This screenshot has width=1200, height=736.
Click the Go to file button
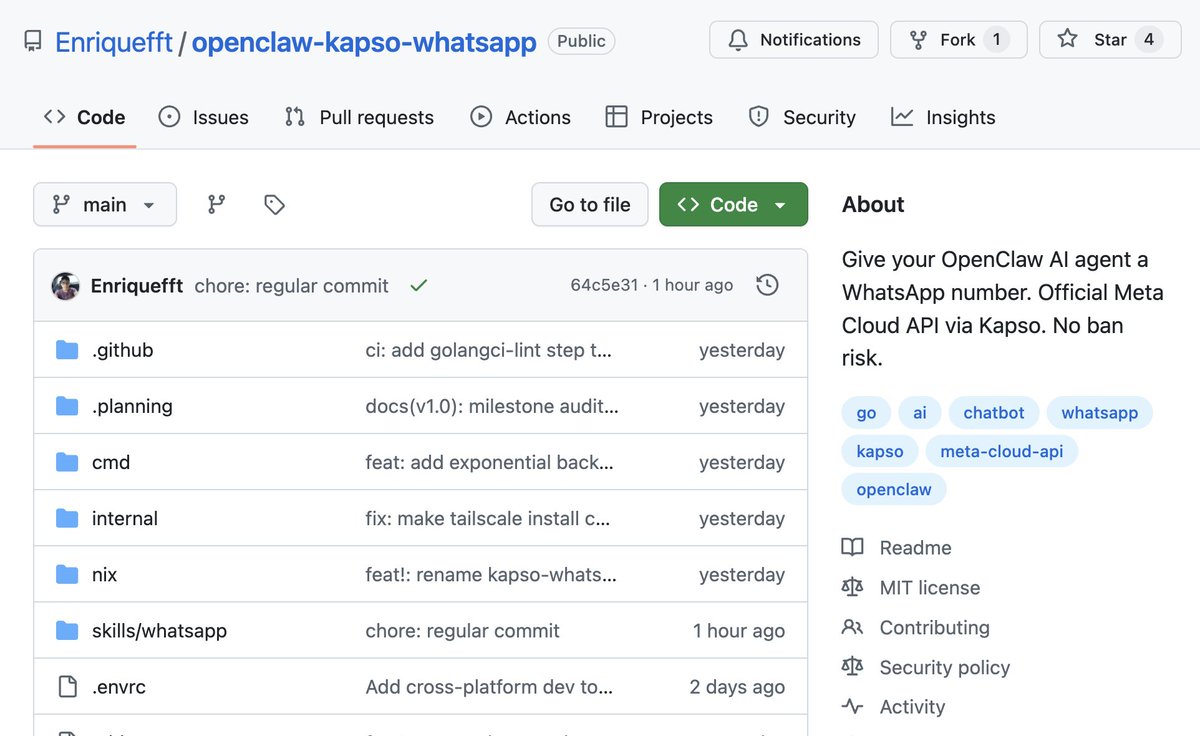589,204
